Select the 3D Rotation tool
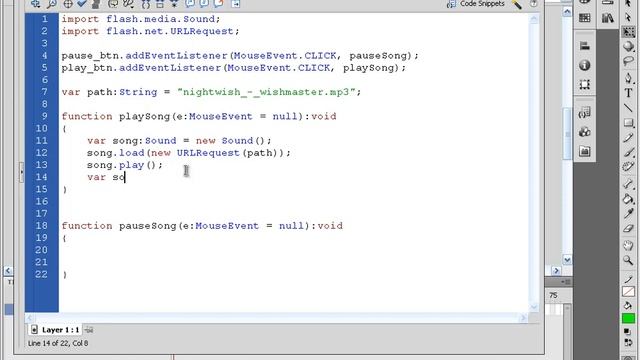The height and width of the screenshot is (360, 640). (628, 46)
